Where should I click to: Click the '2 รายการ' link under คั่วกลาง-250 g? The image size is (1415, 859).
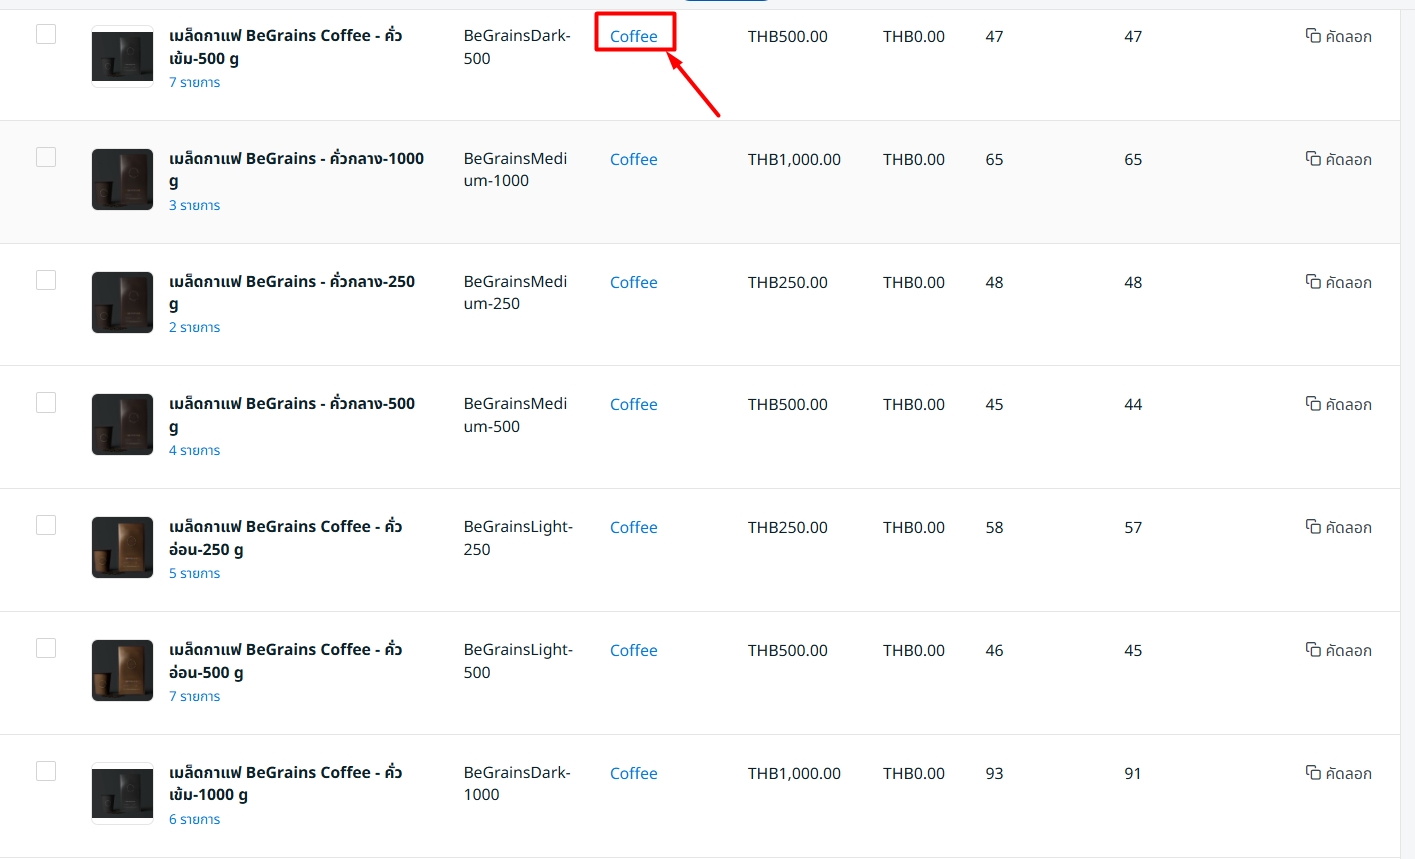(x=194, y=328)
